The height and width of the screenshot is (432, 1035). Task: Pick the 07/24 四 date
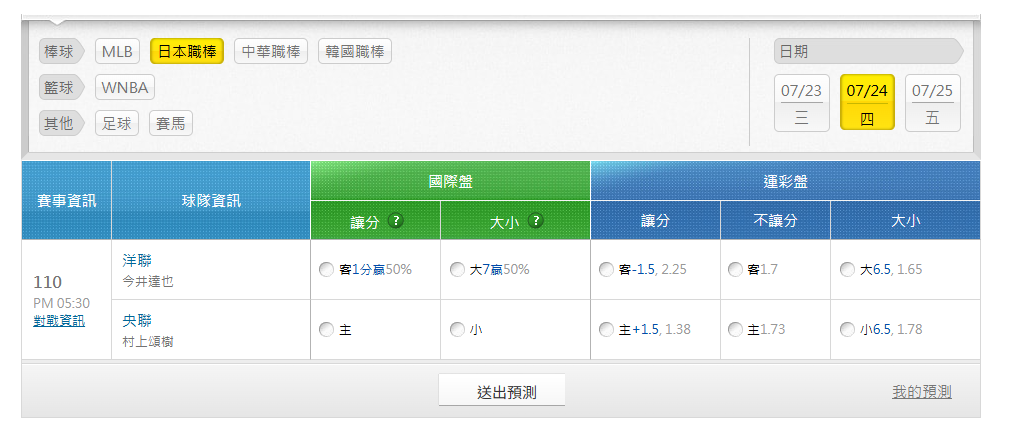[x=867, y=103]
